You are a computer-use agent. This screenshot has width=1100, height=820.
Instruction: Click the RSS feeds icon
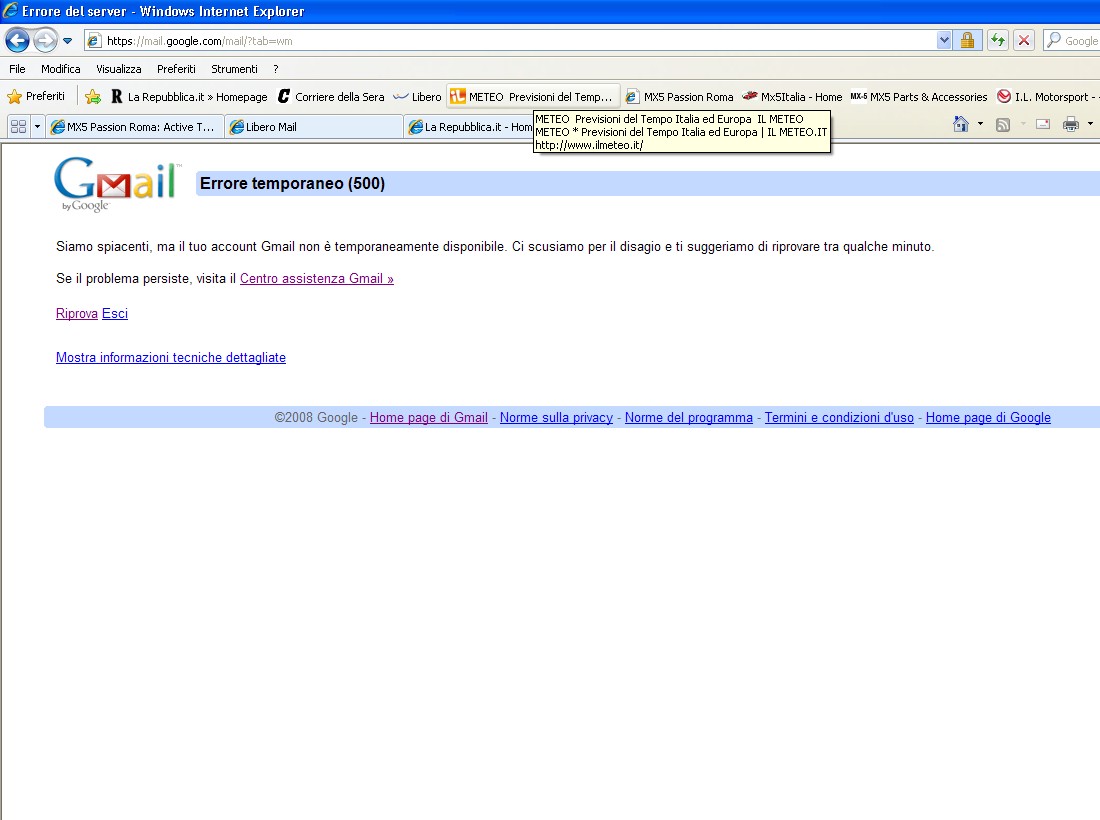coord(1003,124)
